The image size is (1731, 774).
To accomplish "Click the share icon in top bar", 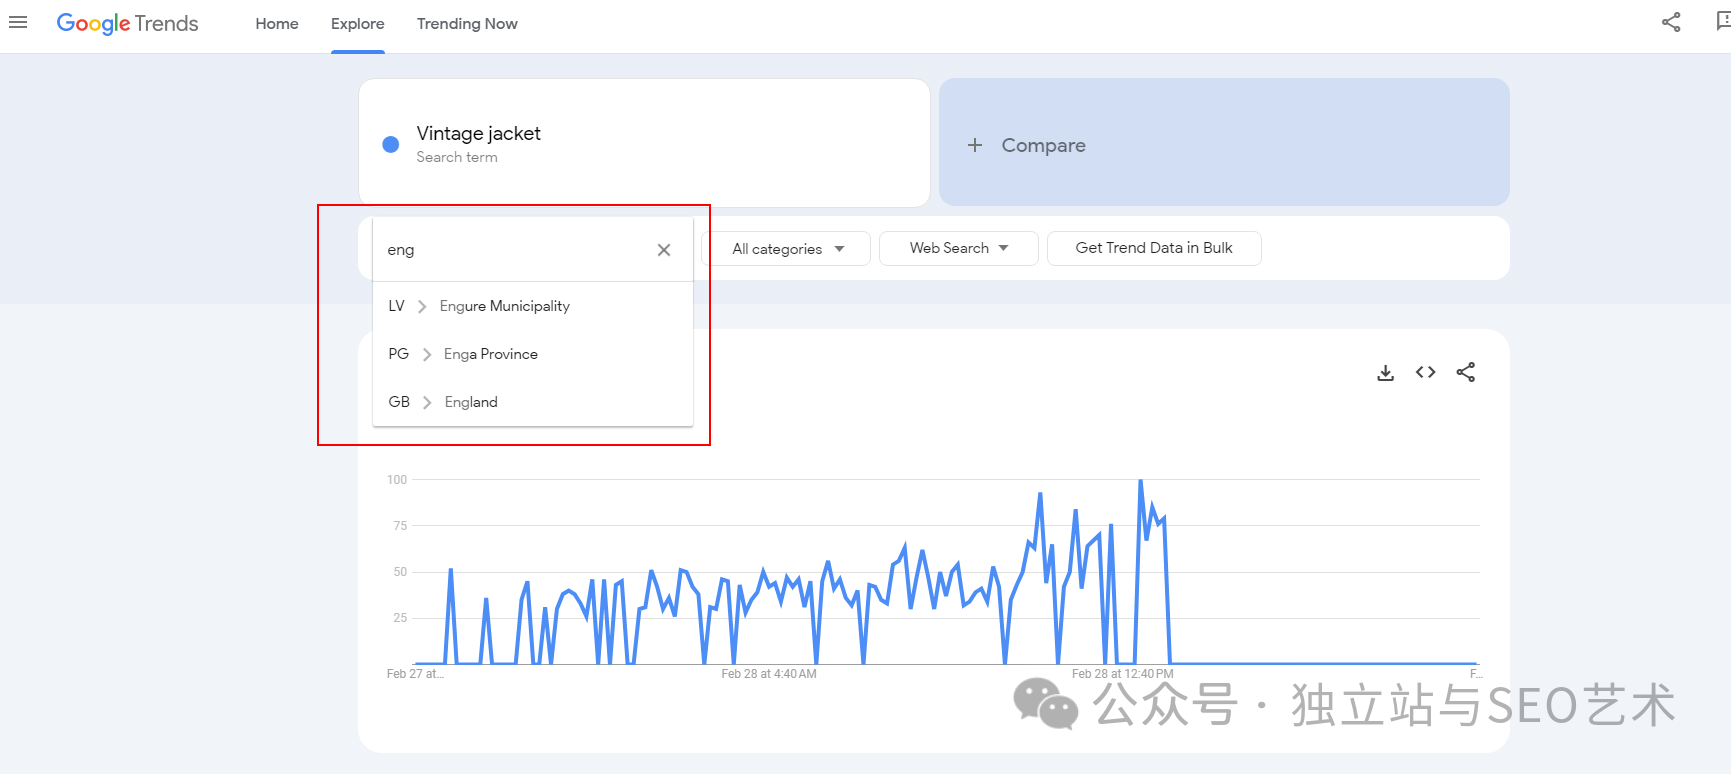I will pos(1671,22).
